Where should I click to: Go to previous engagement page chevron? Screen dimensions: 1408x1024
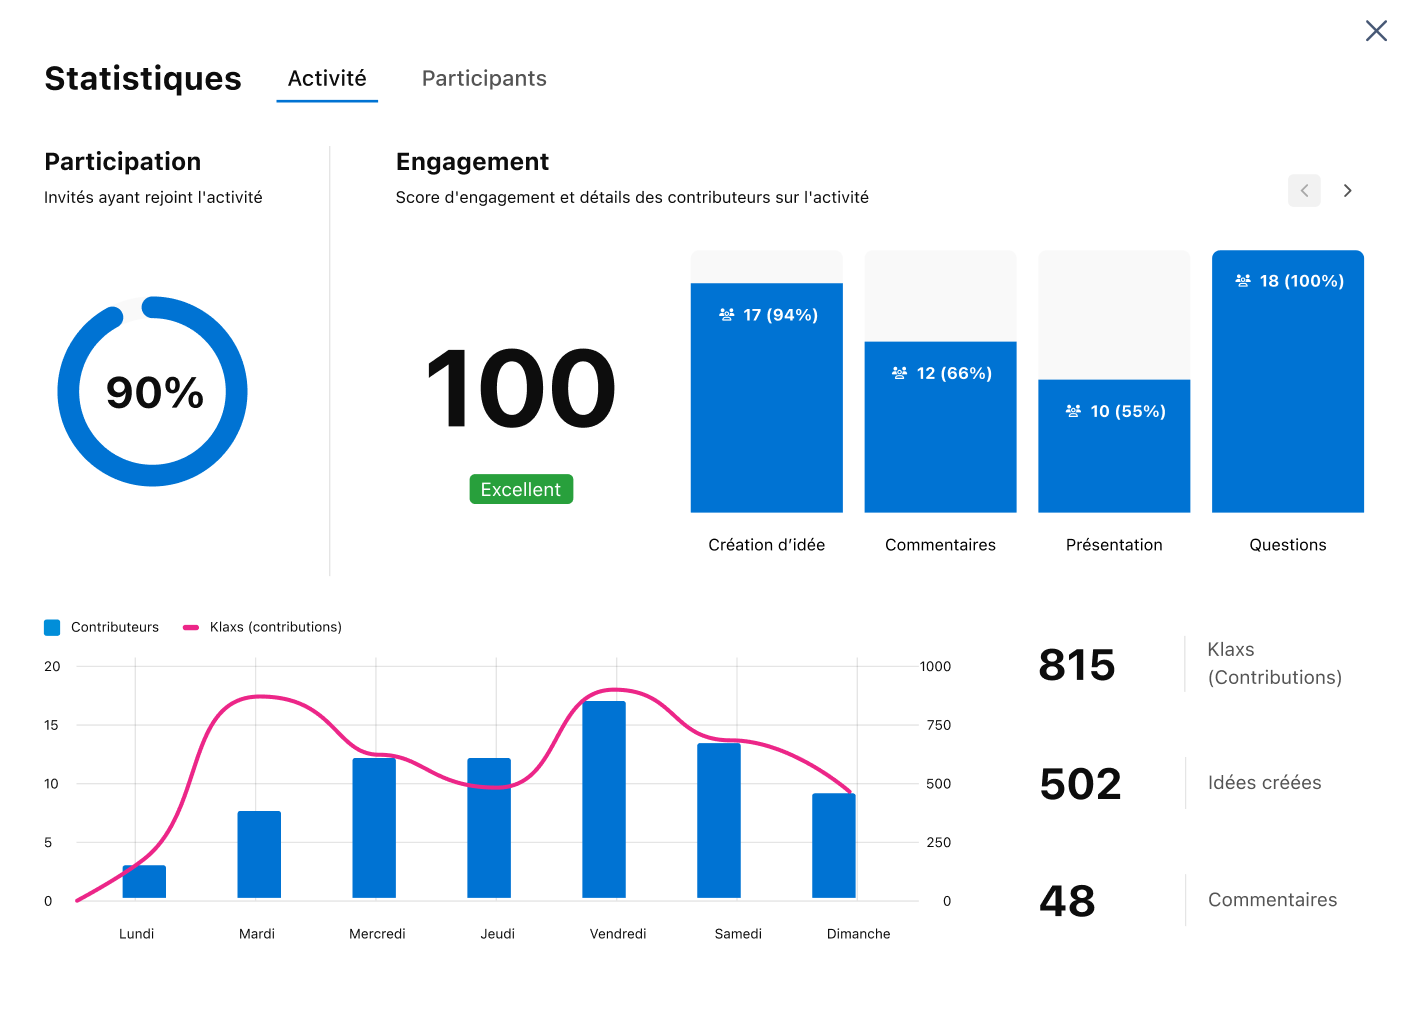[1304, 190]
